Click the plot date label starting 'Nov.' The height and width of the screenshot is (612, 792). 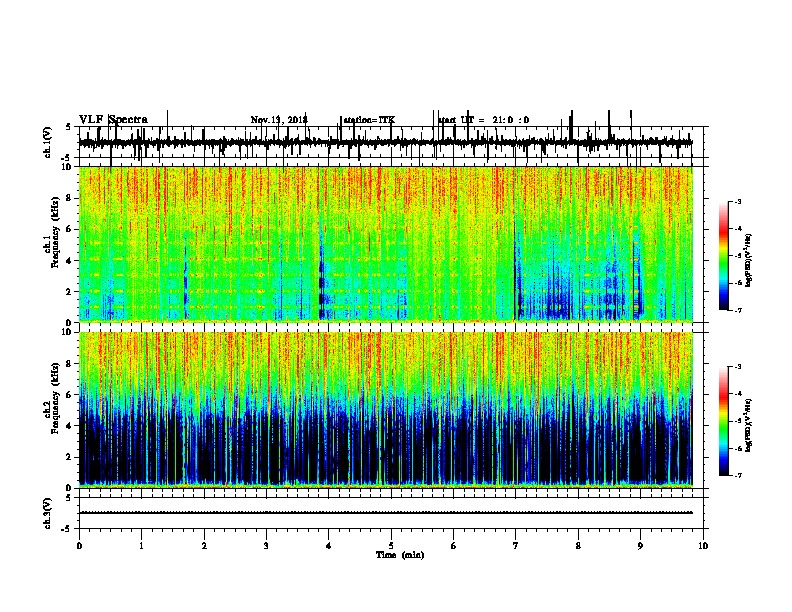click(x=279, y=120)
